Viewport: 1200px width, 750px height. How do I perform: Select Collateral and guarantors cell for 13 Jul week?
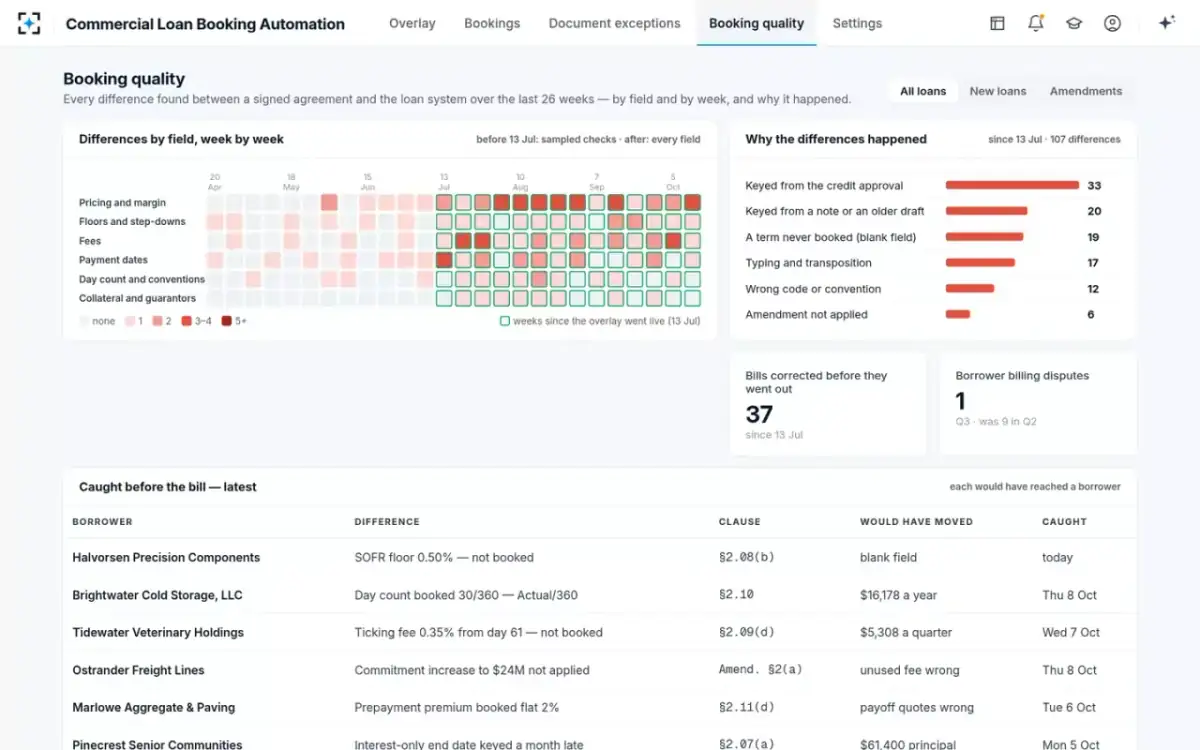pos(444,298)
